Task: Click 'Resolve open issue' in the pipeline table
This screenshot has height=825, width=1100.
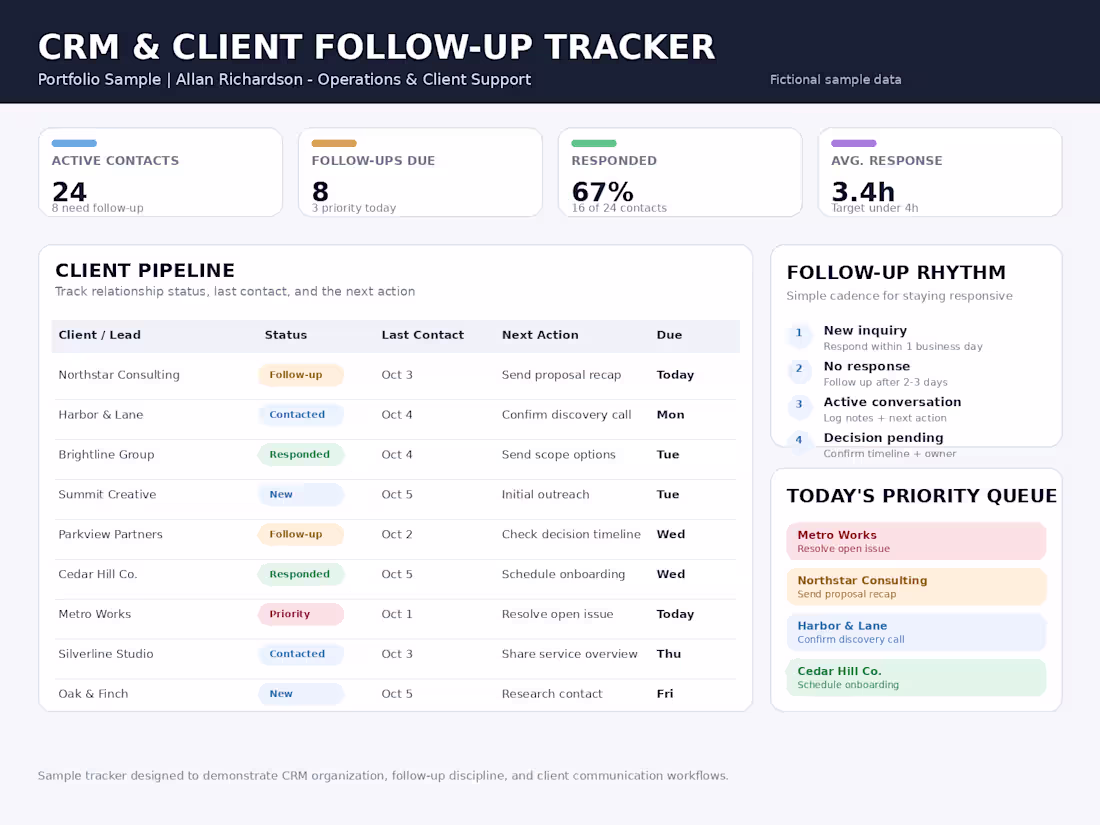Action: (x=557, y=614)
